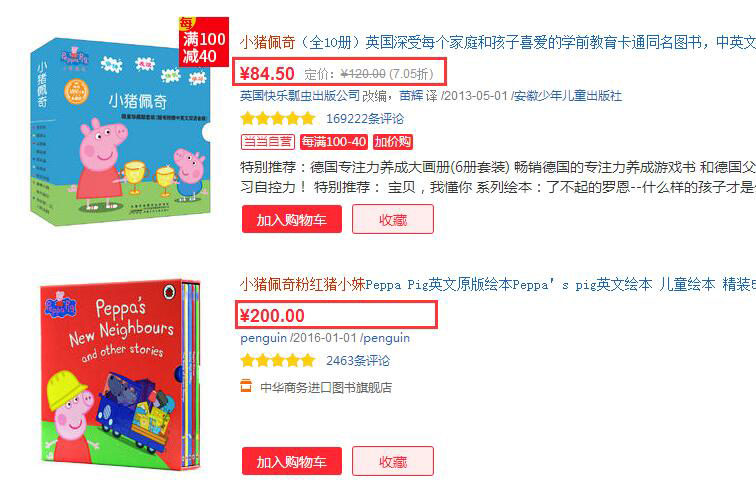Click the five-star rating of the second book
The width and height of the screenshot is (756, 490).
[x=278, y=360]
